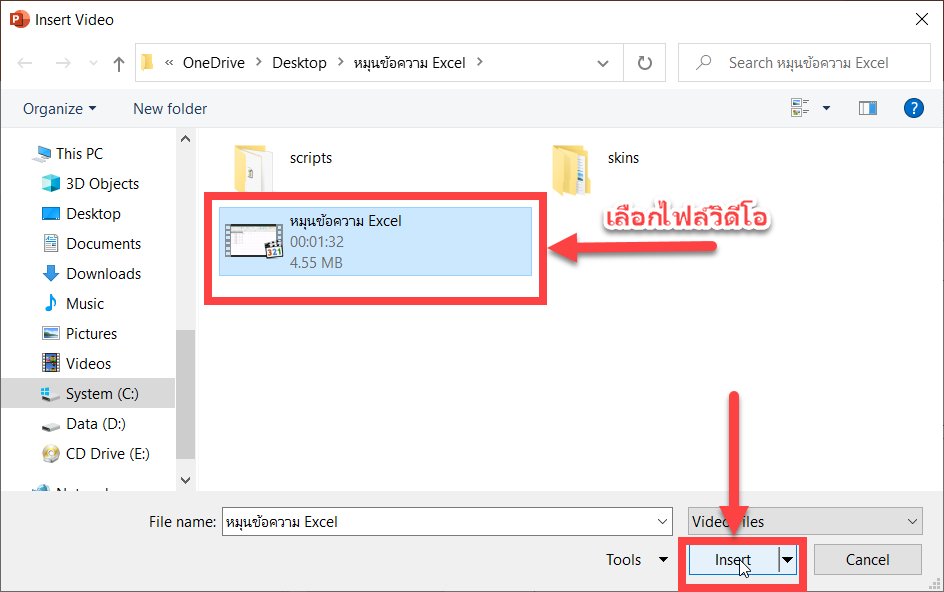This screenshot has width=944, height=592.
Task: Select CD Drive (E:)
Action: point(108,453)
